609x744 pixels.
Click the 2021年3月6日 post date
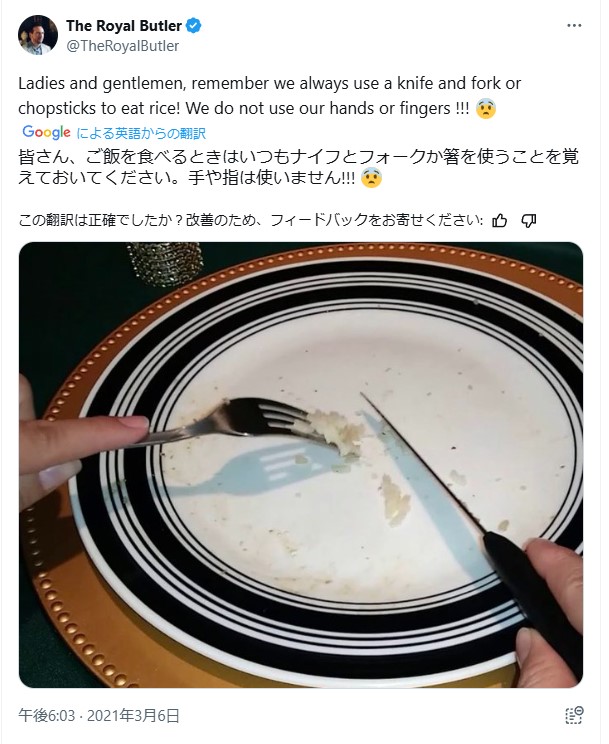tap(133, 716)
